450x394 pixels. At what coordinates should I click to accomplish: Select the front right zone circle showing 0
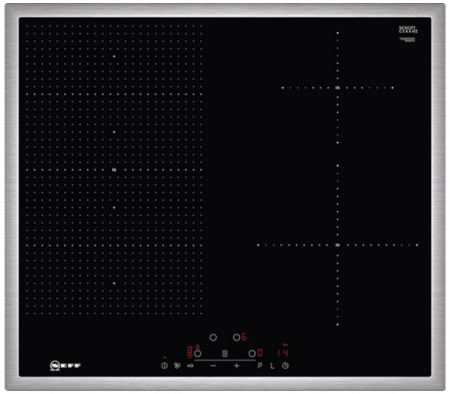tap(252, 353)
